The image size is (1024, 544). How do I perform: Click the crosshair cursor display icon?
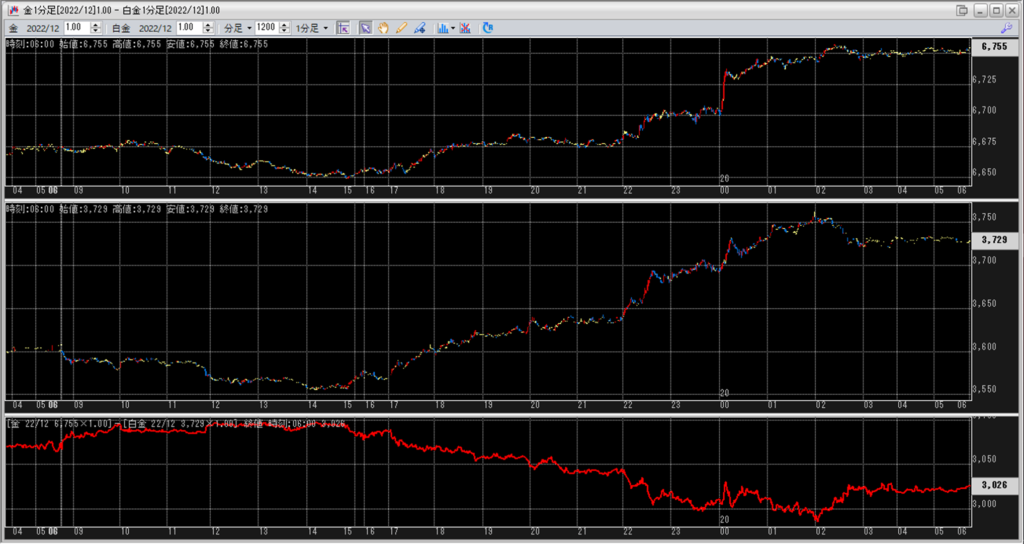(x=343, y=28)
